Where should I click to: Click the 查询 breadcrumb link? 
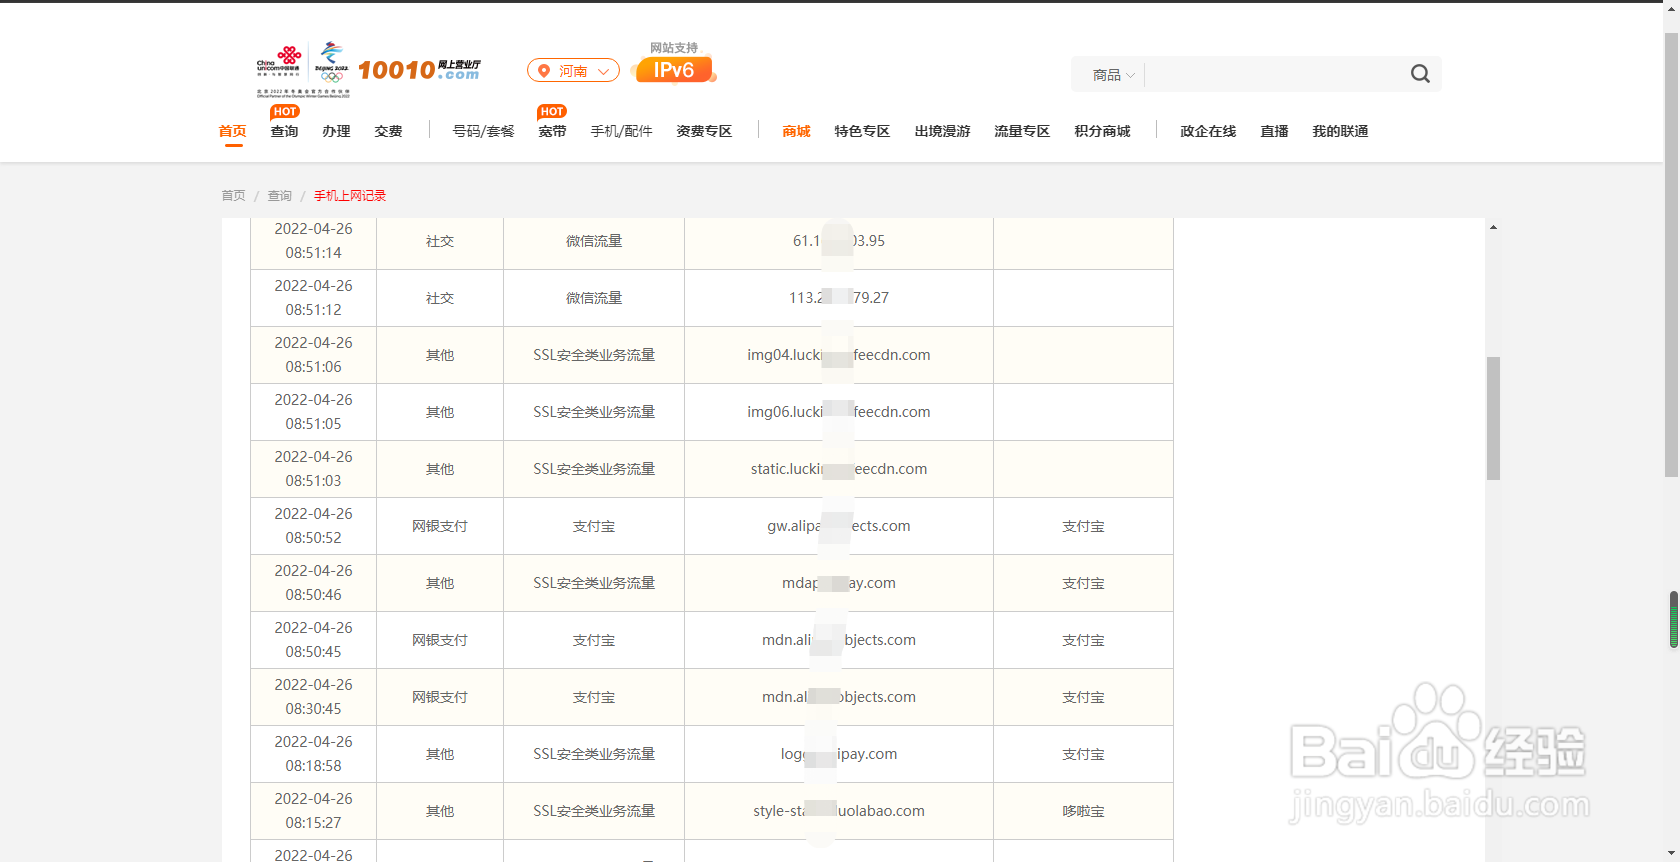280,196
